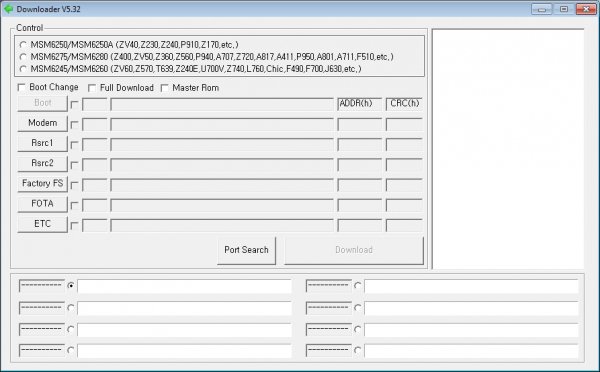Viewport: 600px width, 372px height.
Task: Click the ETC row file path field
Action: coord(222,226)
